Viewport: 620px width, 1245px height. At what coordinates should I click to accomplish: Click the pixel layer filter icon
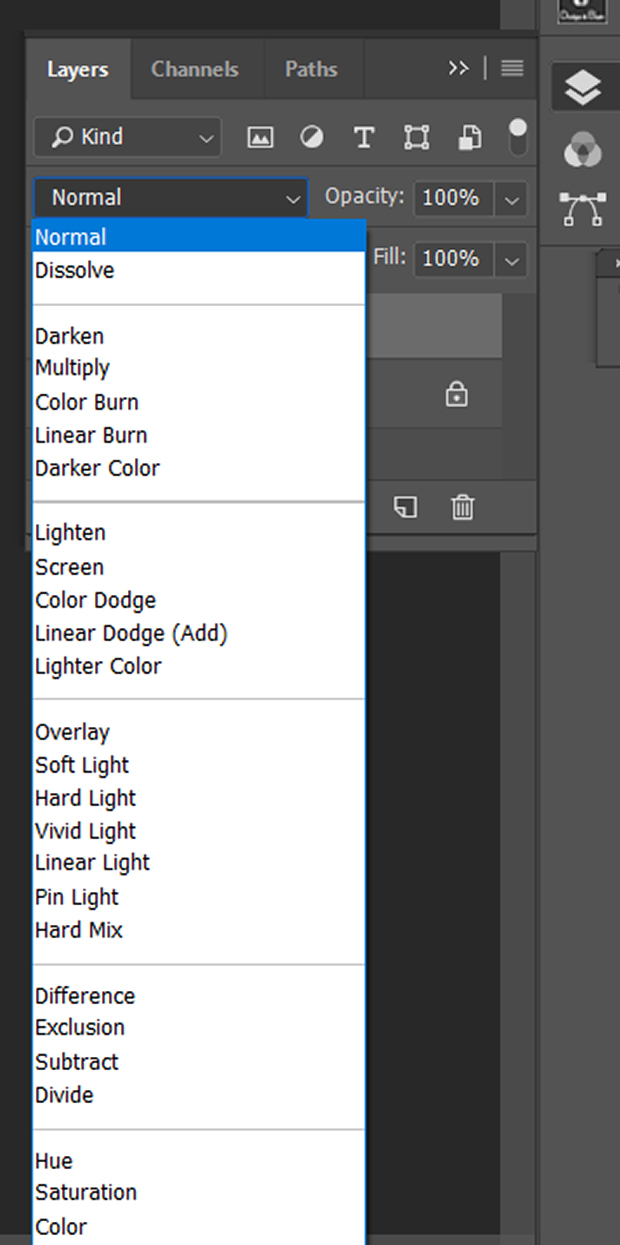click(260, 137)
